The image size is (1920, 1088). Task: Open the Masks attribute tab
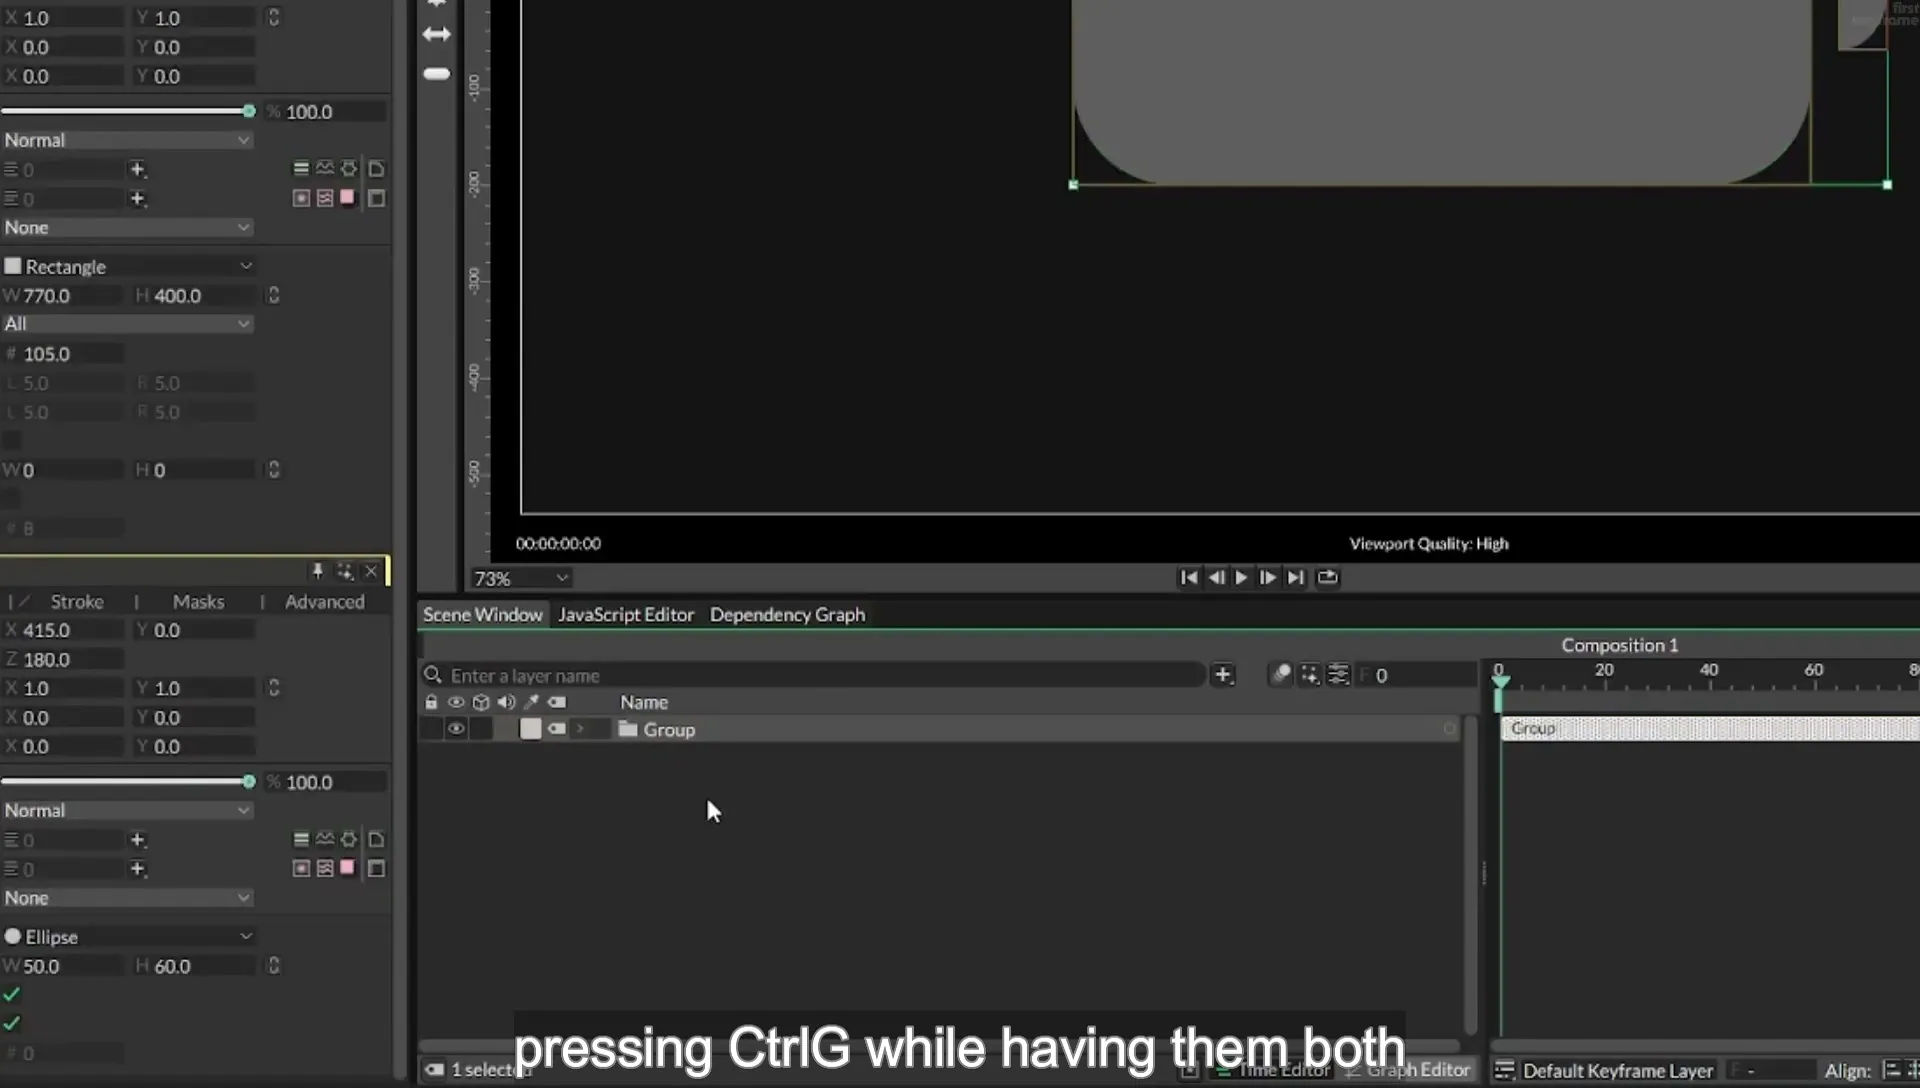[x=198, y=602]
